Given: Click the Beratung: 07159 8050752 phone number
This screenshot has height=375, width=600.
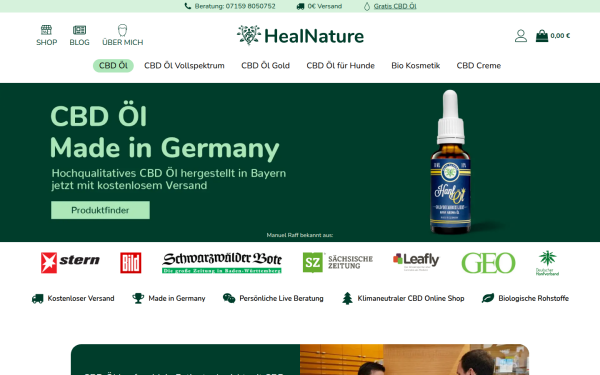Looking at the screenshot, I should [x=235, y=6].
